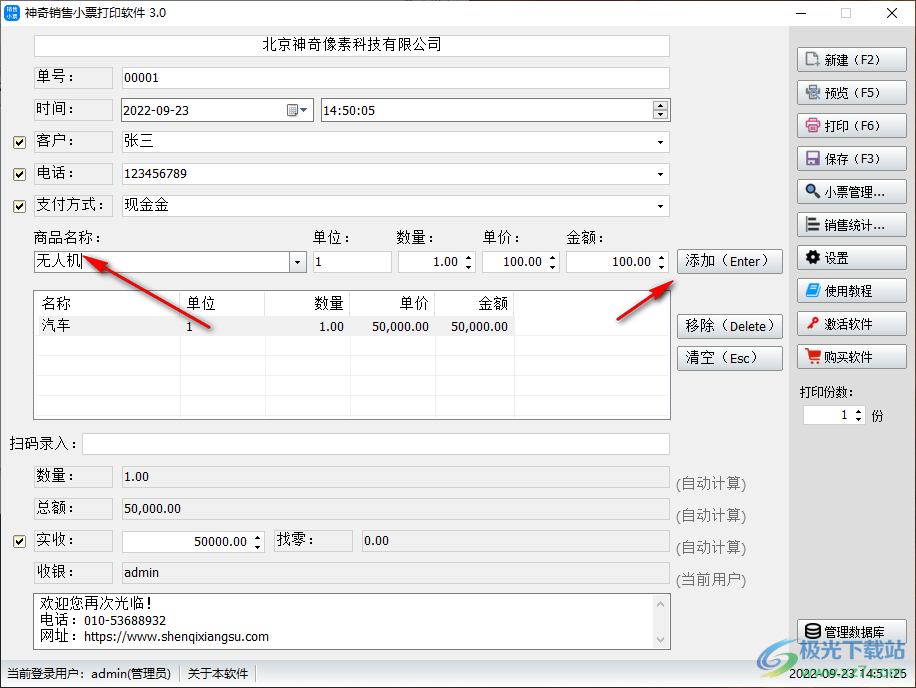Open 关于本软件 in status bar
The width and height of the screenshot is (916, 688).
tap(218, 674)
